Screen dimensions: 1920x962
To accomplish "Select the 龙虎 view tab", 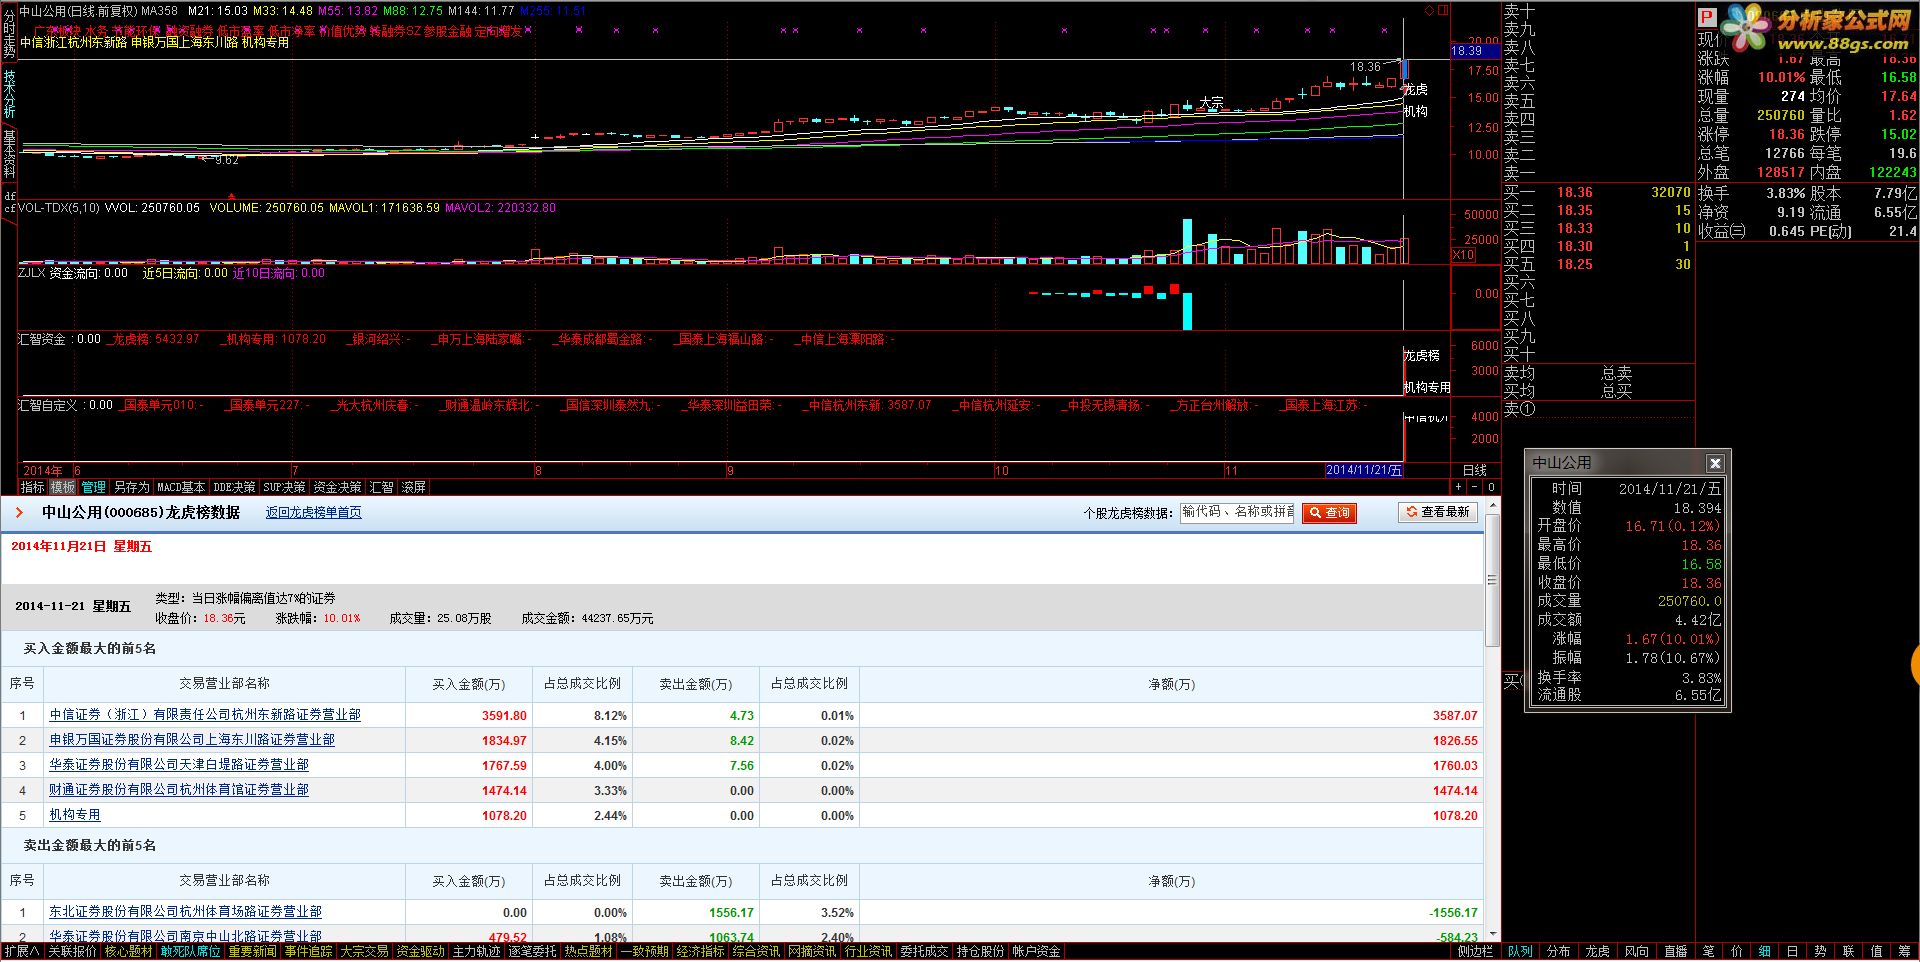I will click(x=1597, y=952).
